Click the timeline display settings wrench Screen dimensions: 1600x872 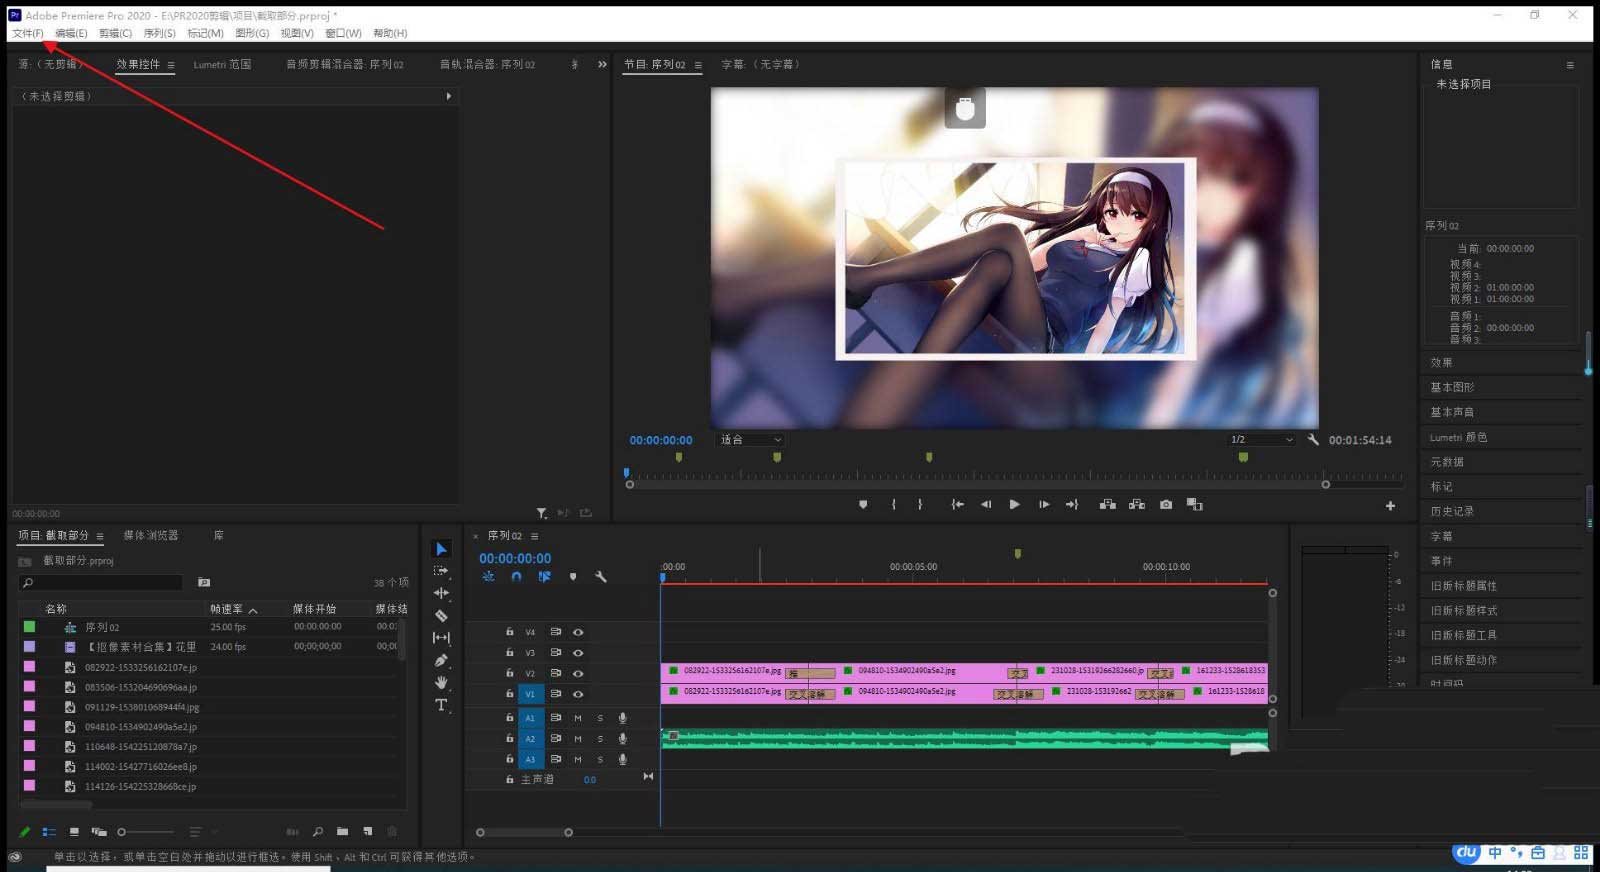[601, 577]
